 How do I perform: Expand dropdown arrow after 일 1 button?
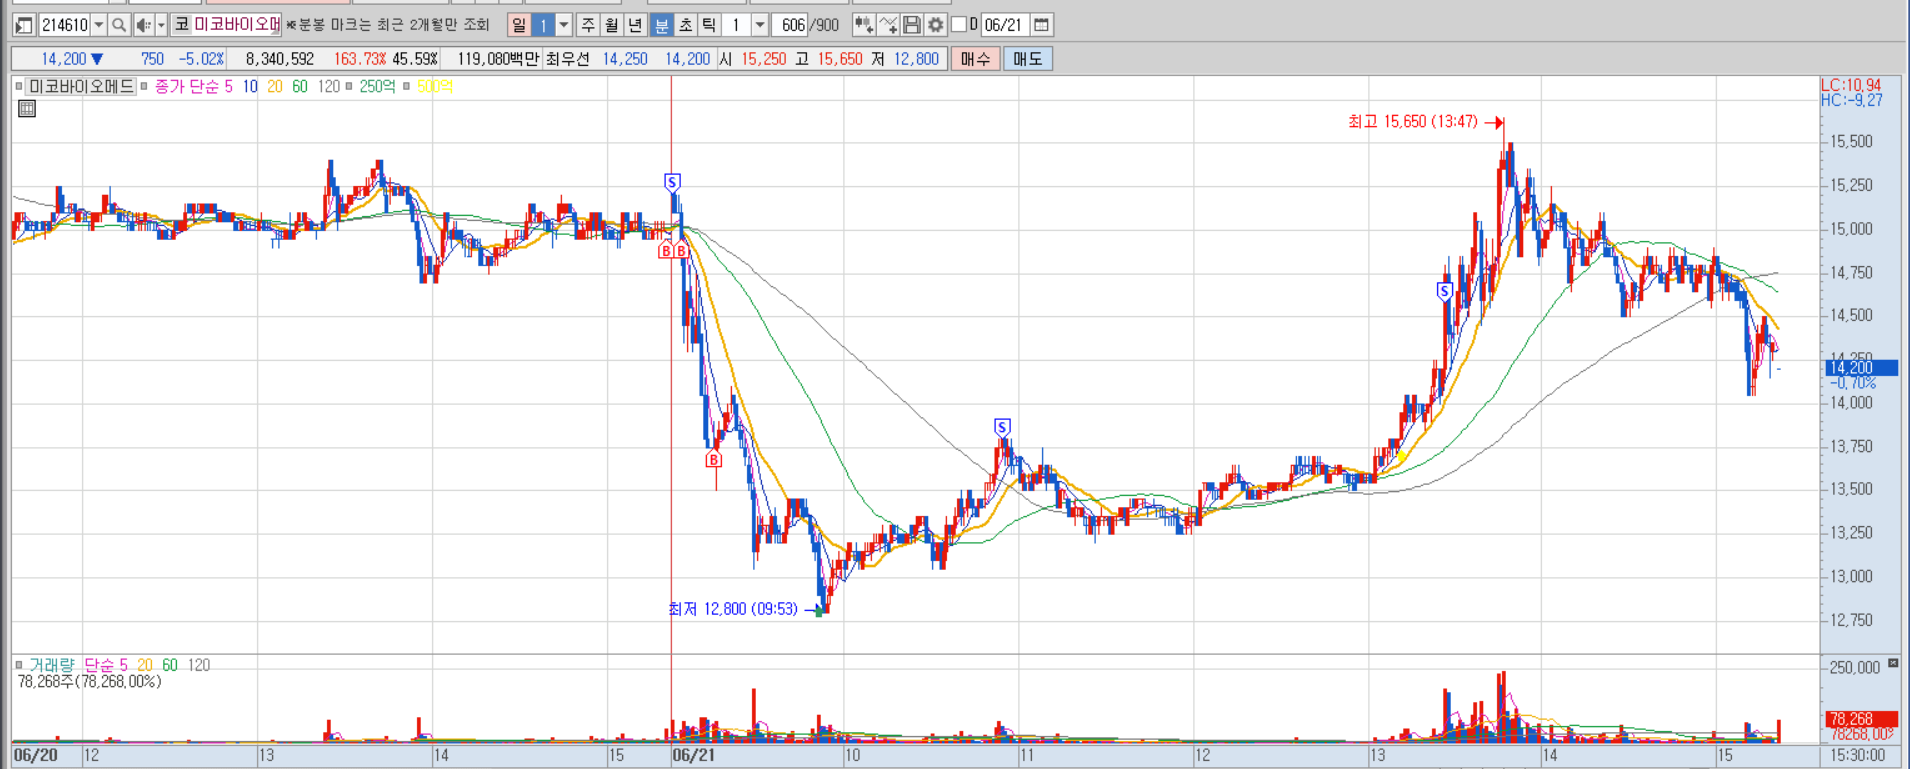[564, 25]
